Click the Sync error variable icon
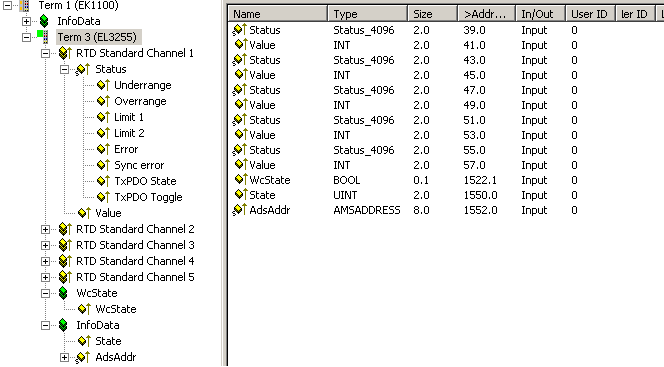This screenshot has height=367, width=664. (x=103, y=165)
